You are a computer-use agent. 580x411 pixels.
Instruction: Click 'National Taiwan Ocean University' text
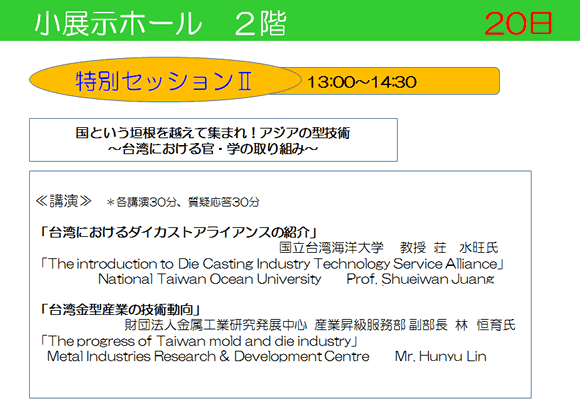210,279
